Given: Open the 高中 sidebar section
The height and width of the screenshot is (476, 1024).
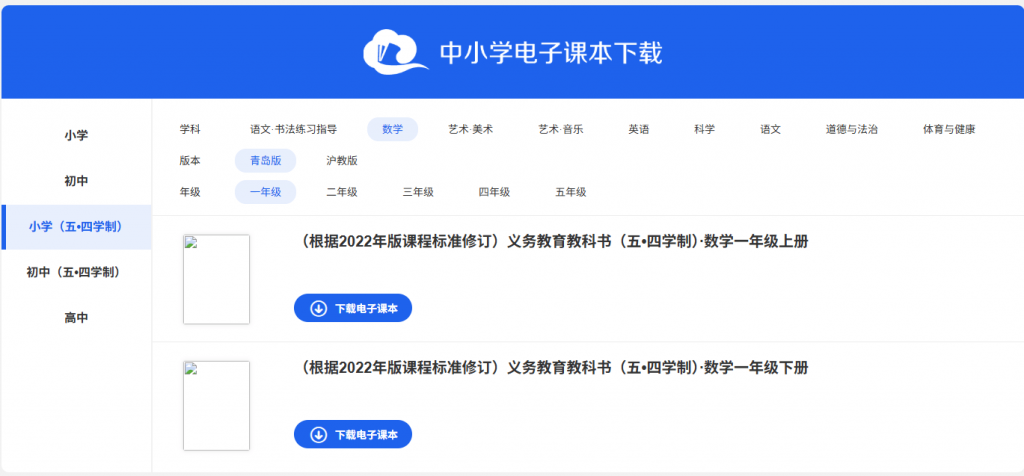Looking at the screenshot, I should (76, 318).
